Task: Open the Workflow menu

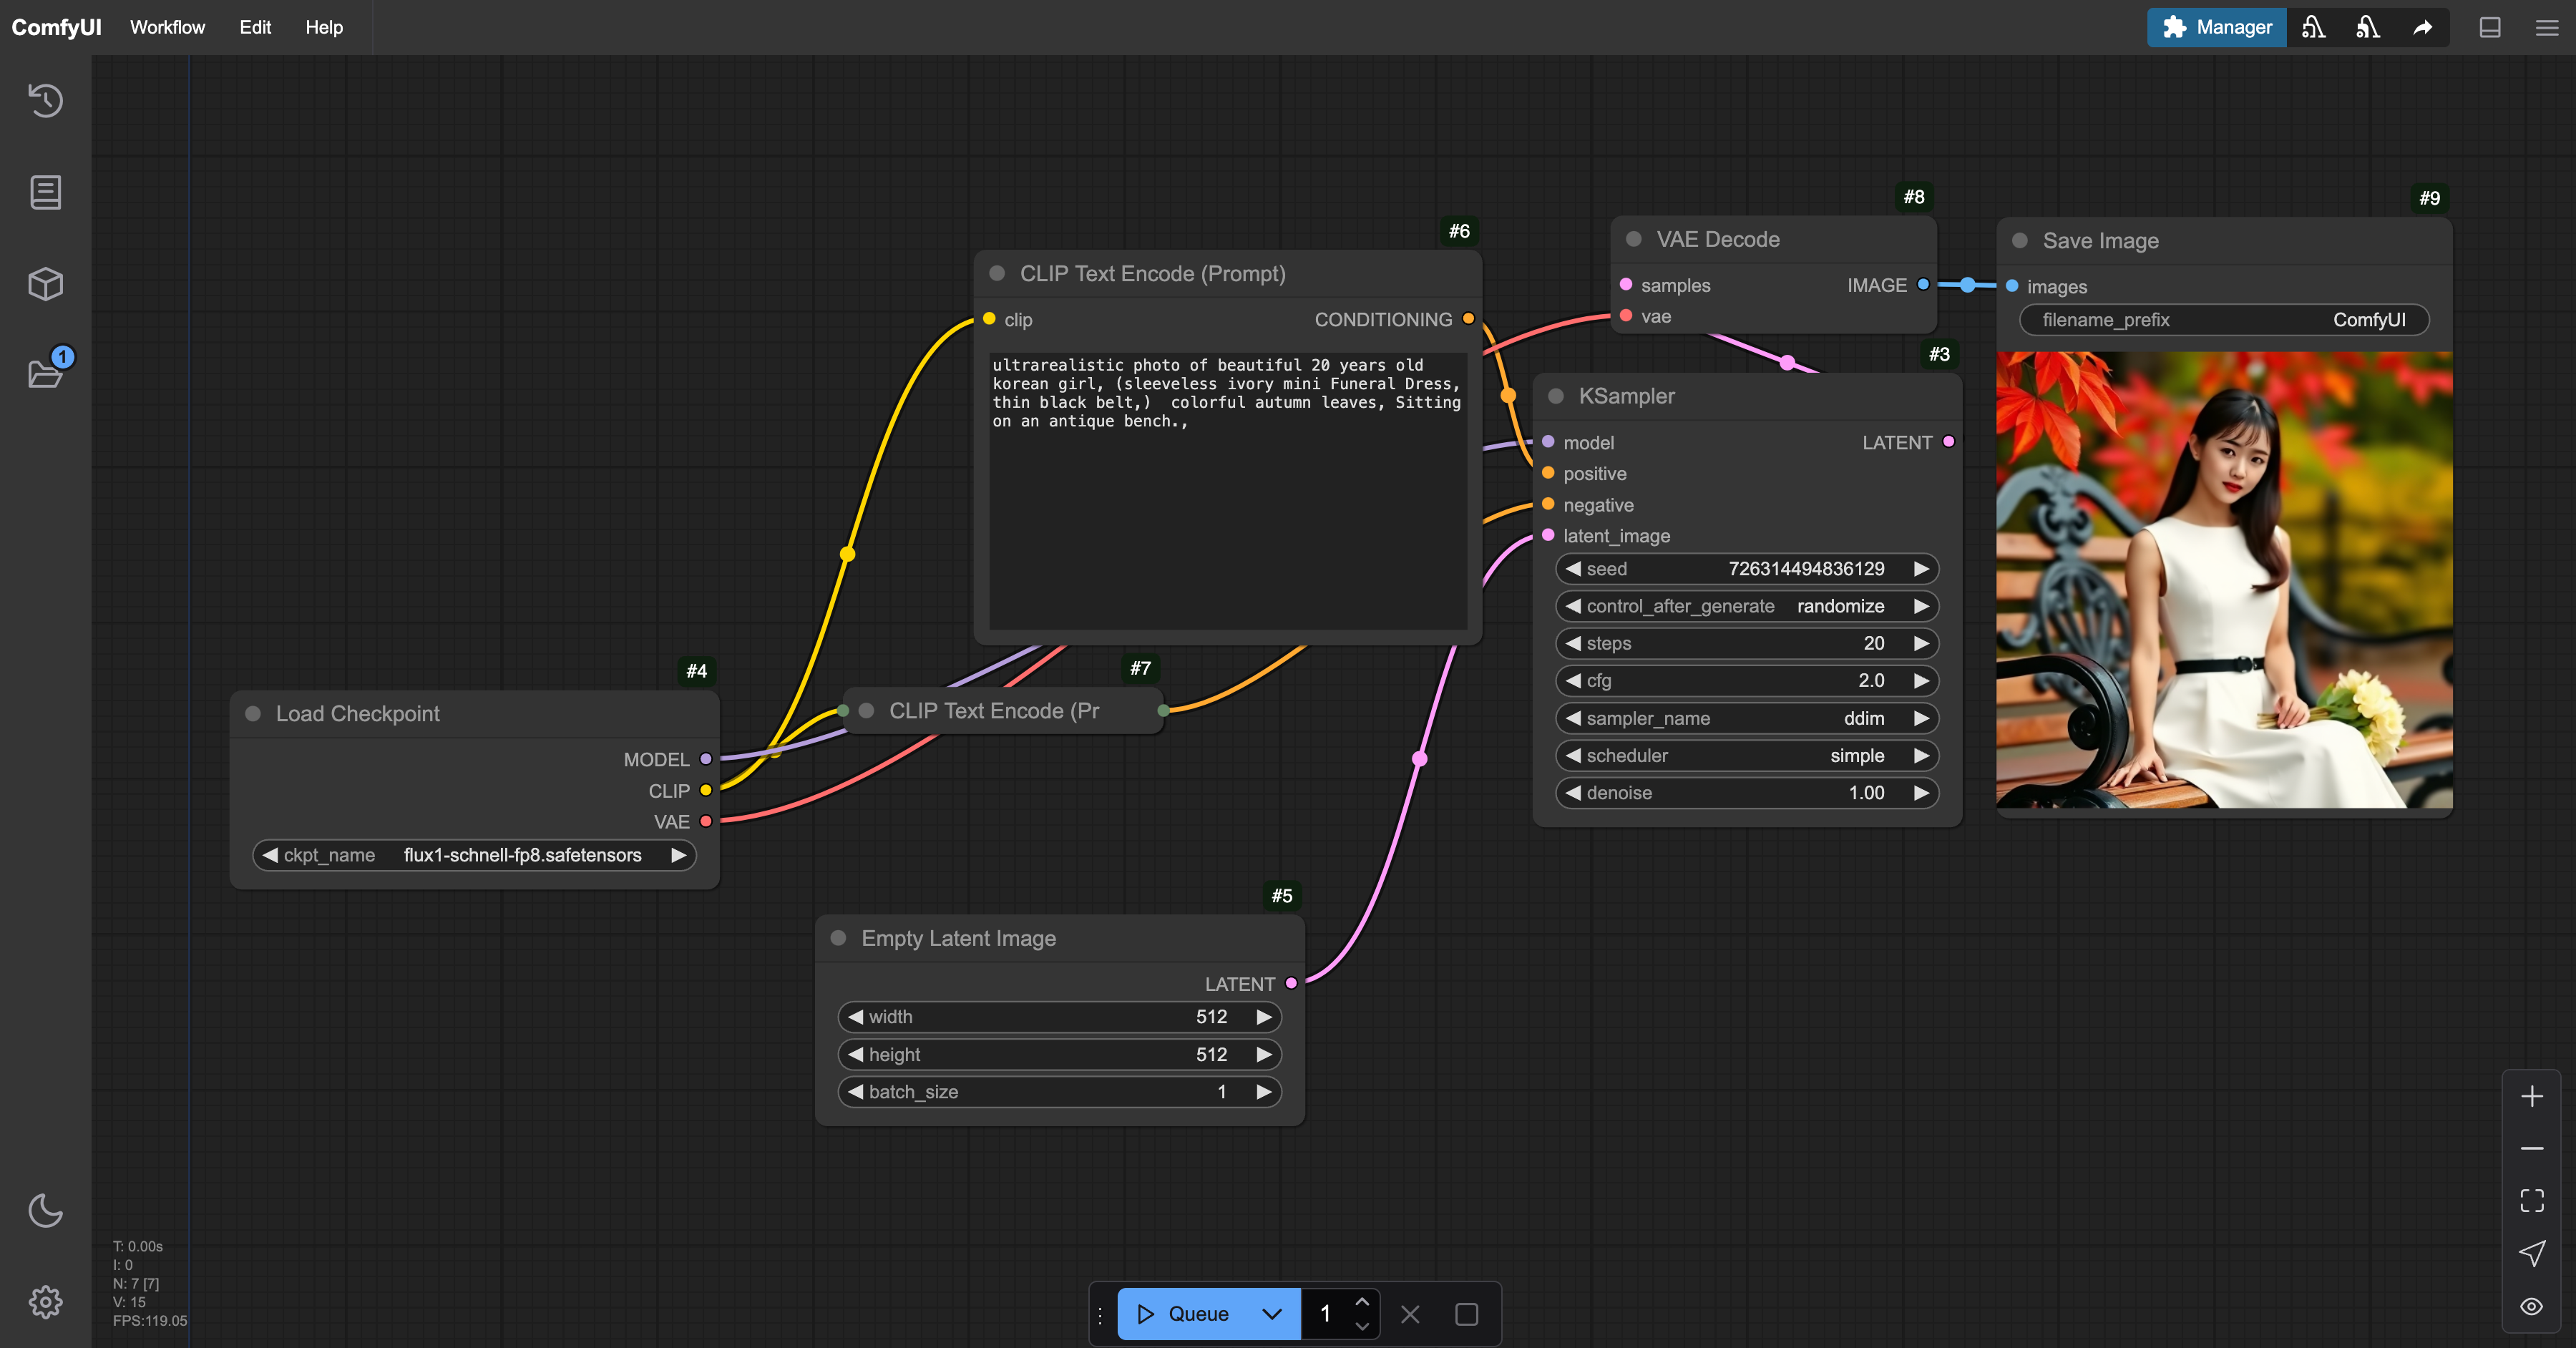Action: coord(167,27)
